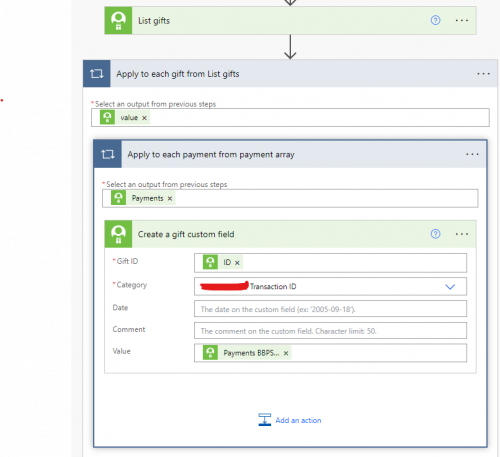This screenshot has width=500, height=457.
Task: Click the payment loop icon
Action: pos(108,154)
